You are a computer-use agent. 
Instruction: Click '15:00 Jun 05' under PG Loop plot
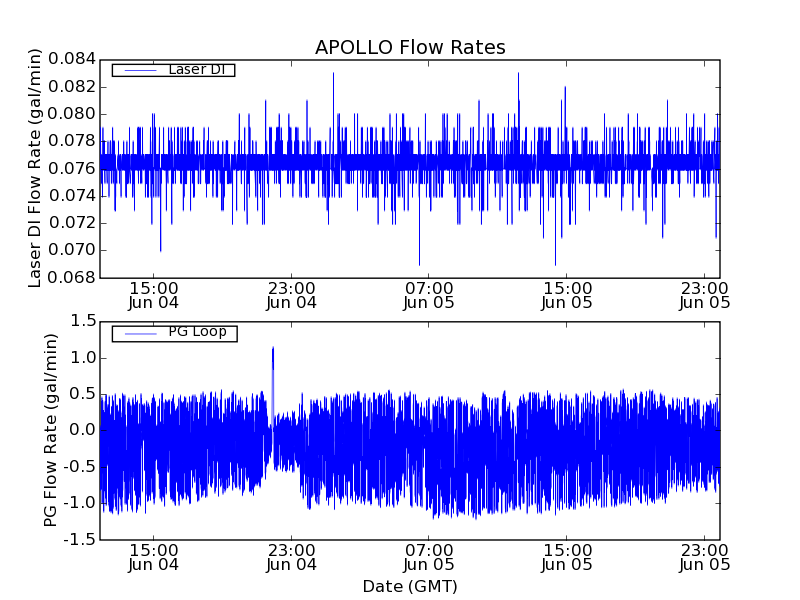point(567,558)
